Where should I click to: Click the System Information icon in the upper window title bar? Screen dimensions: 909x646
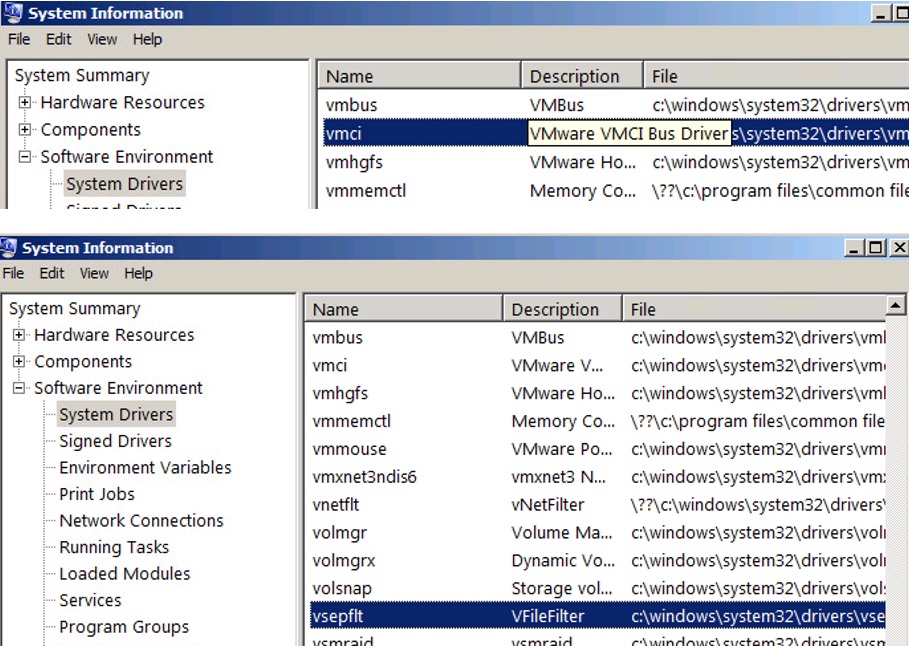click(x=14, y=14)
